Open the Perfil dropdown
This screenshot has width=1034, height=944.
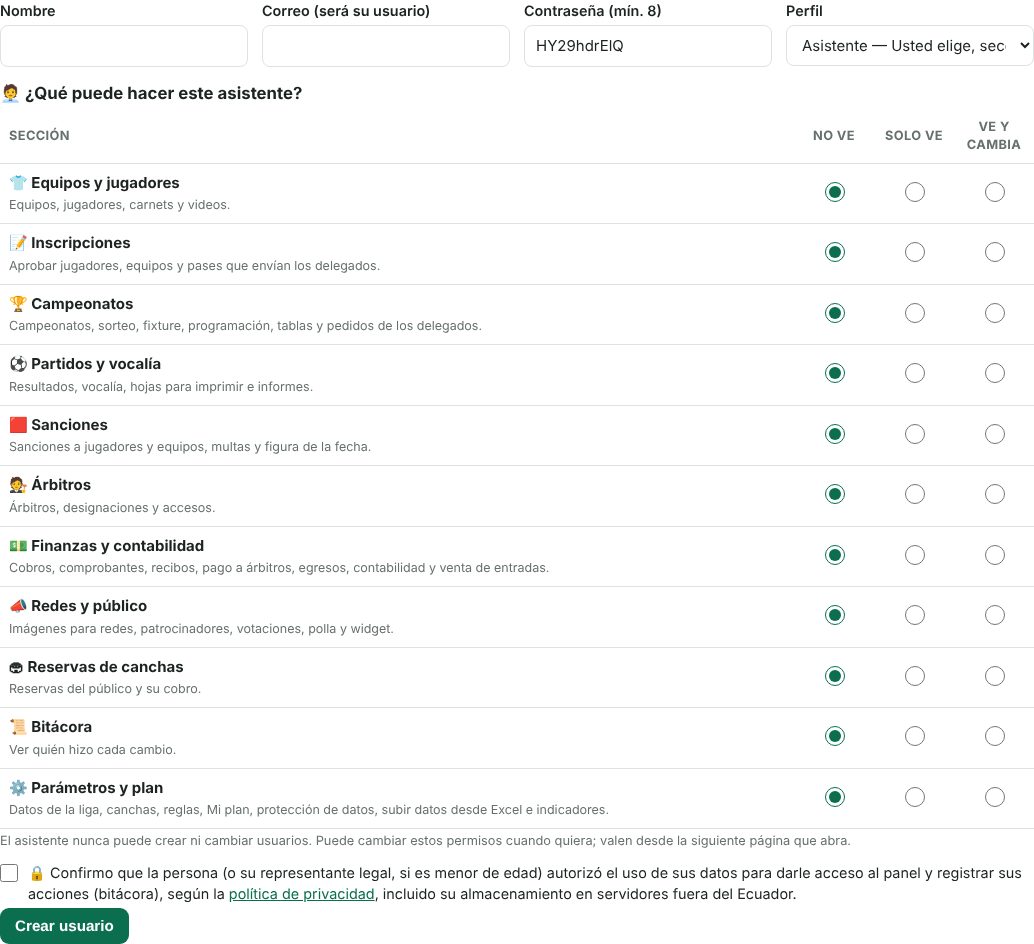click(909, 45)
